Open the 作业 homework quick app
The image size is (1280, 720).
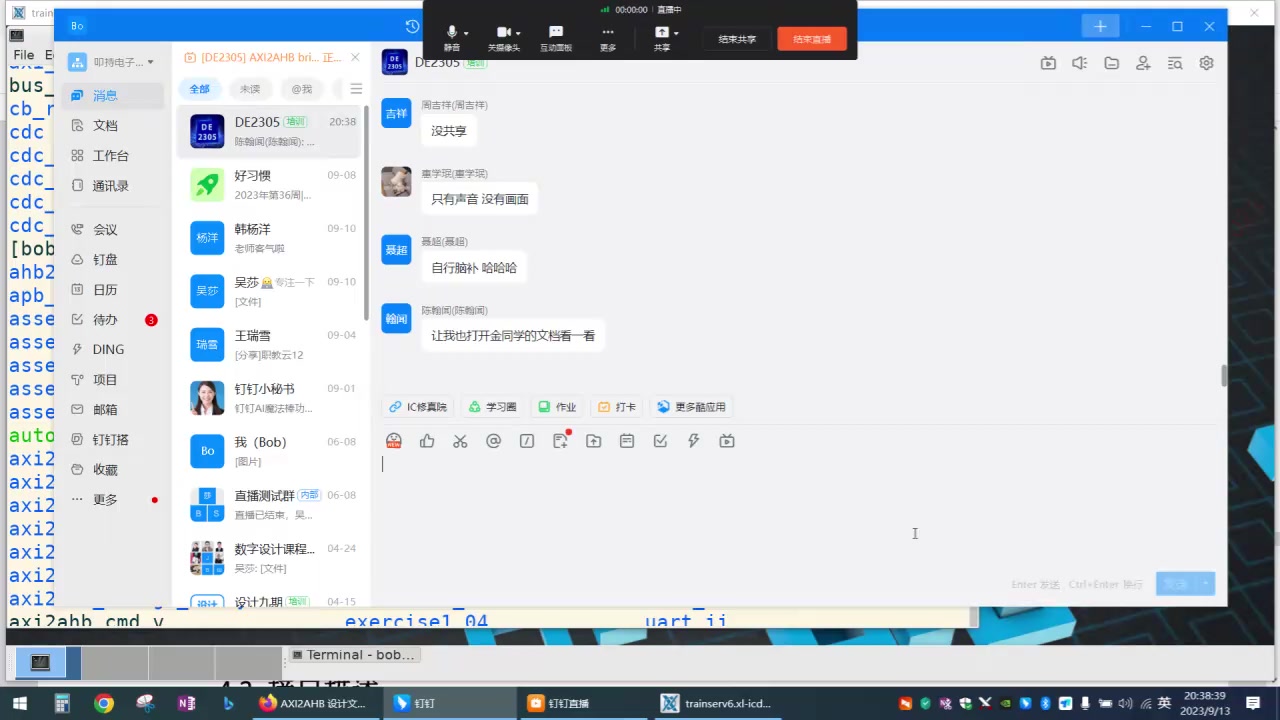[x=557, y=407]
